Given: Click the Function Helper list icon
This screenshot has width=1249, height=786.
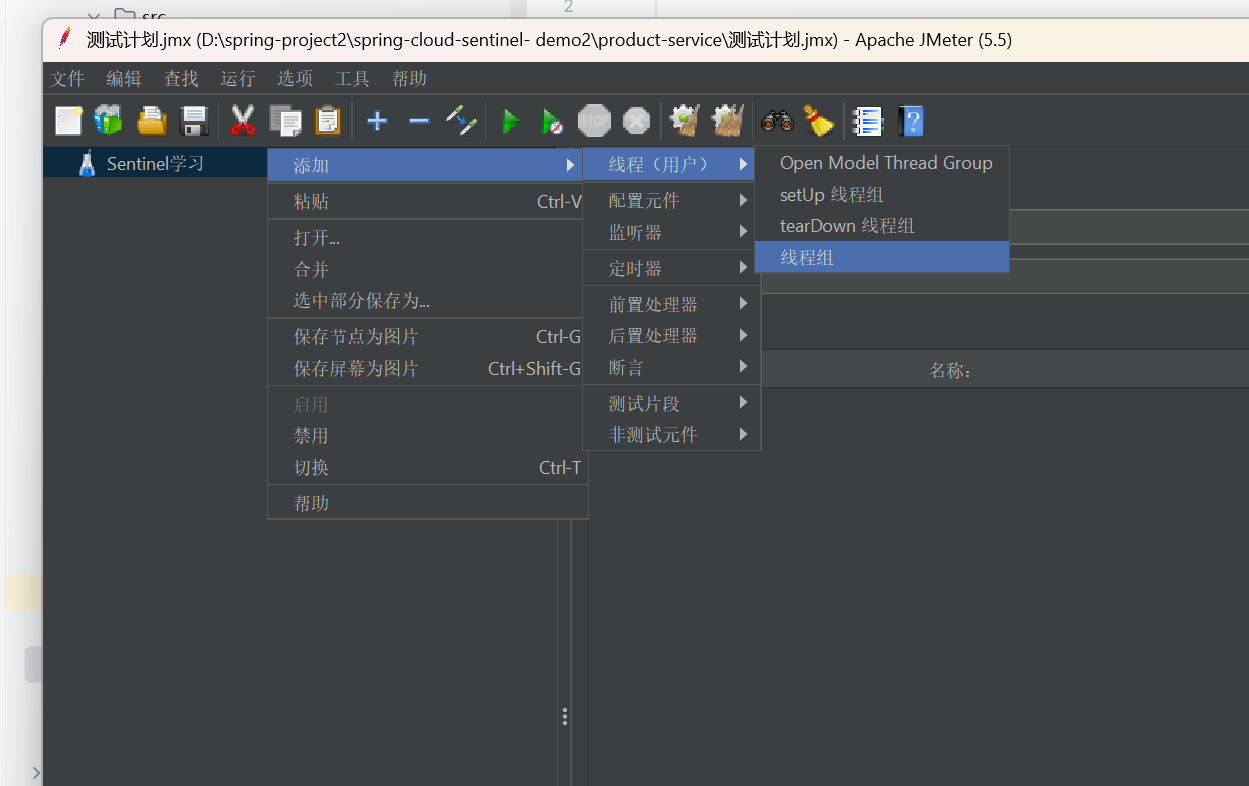Looking at the screenshot, I should (868, 121).
